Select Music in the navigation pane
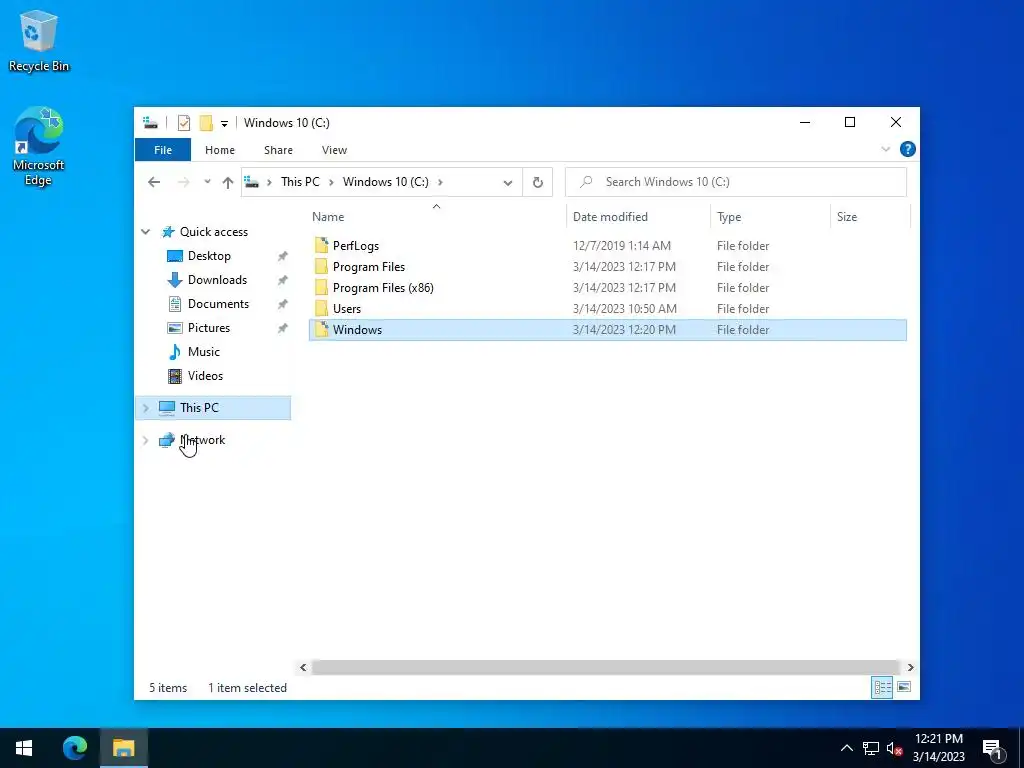Viewport: 1024px width, 768px height. pyautogui.click(x=204, y=351)
